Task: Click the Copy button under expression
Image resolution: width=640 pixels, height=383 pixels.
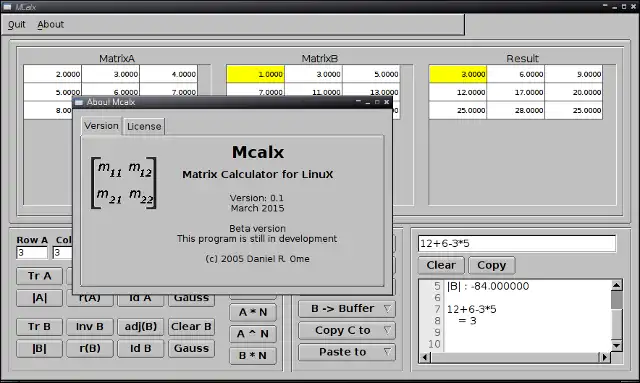Action: click(x=492, y=265)
